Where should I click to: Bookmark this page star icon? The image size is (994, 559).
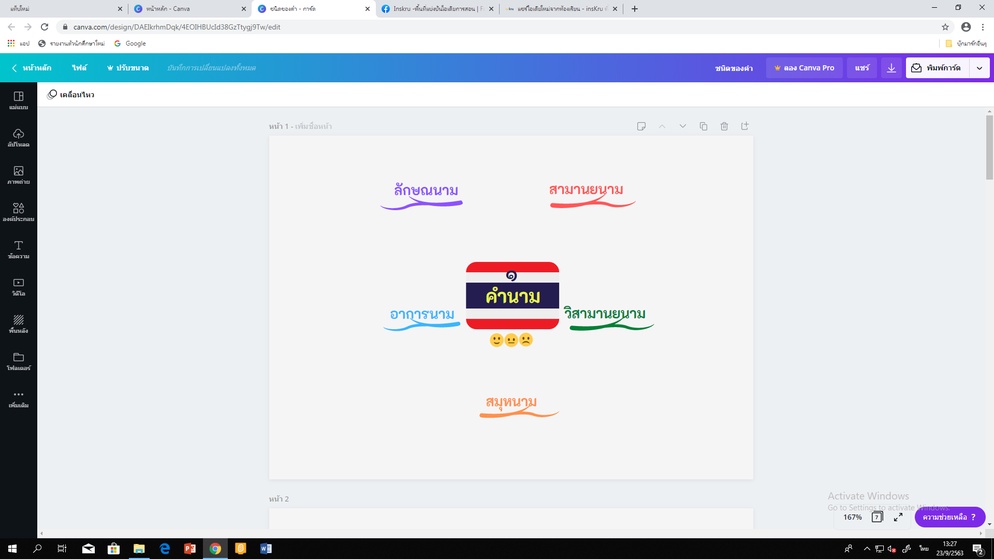945,27
